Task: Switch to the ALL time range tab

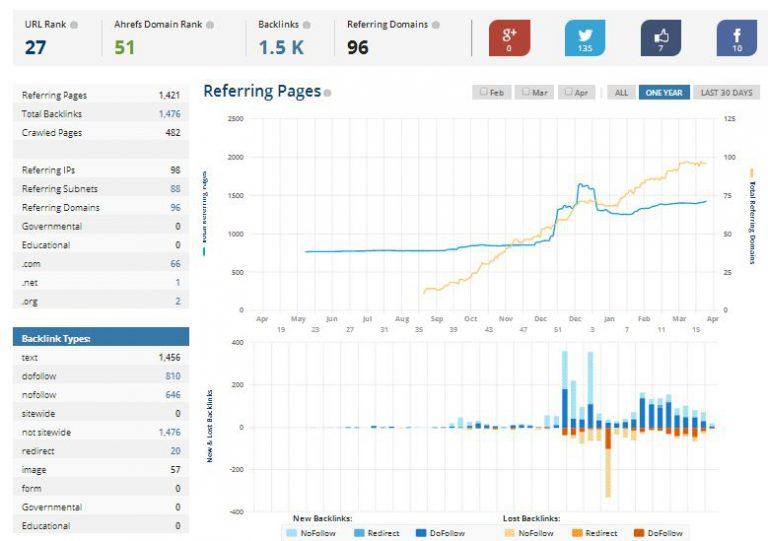Action: pyautogui.click(x=621, y=92)
